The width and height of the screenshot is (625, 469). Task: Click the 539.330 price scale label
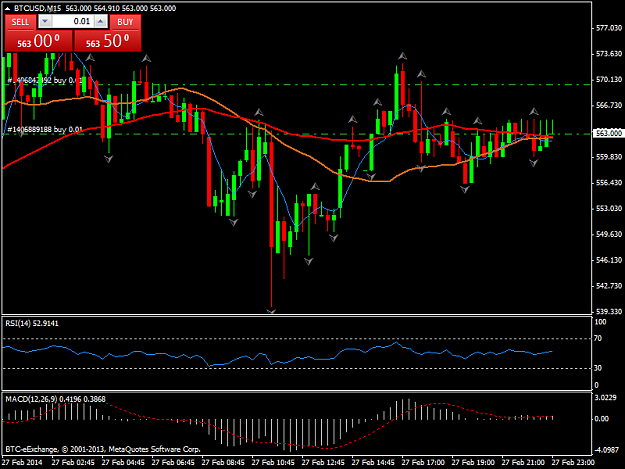click(x=609, y=311)
